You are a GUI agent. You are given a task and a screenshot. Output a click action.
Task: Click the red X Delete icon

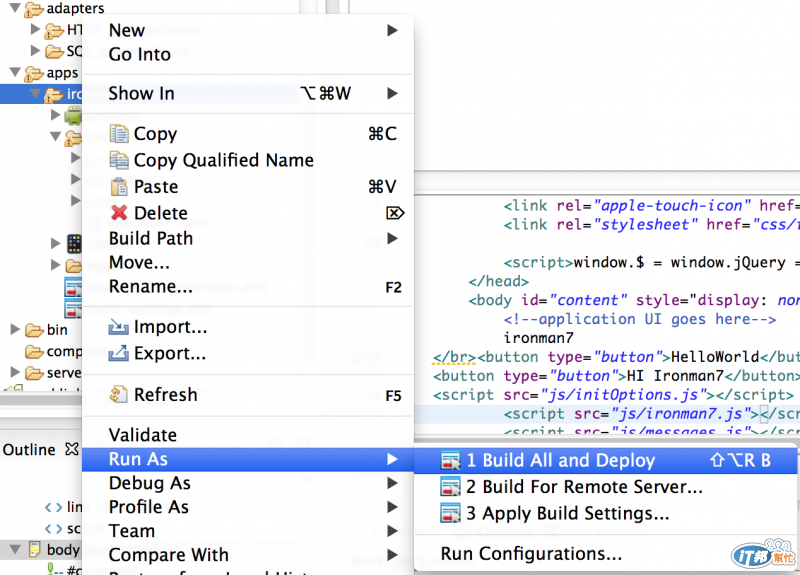(x=119, y=213)
